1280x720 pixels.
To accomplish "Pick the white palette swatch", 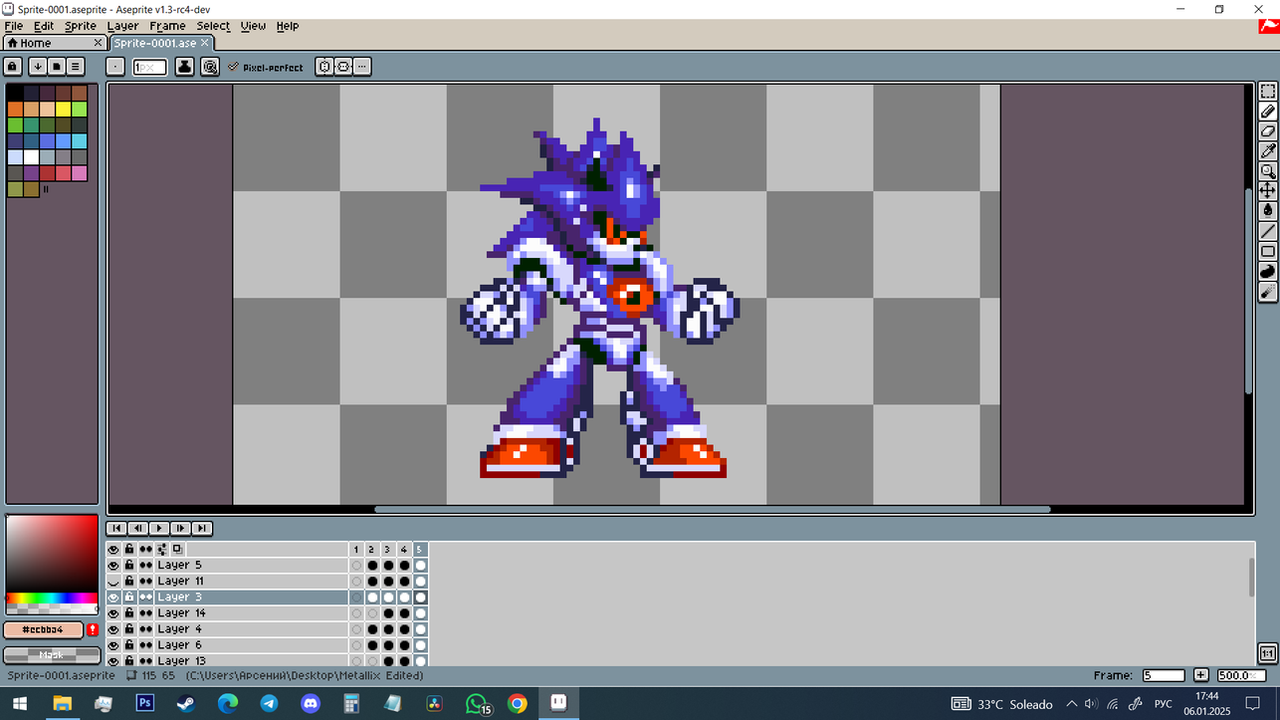I will point(31,157).
